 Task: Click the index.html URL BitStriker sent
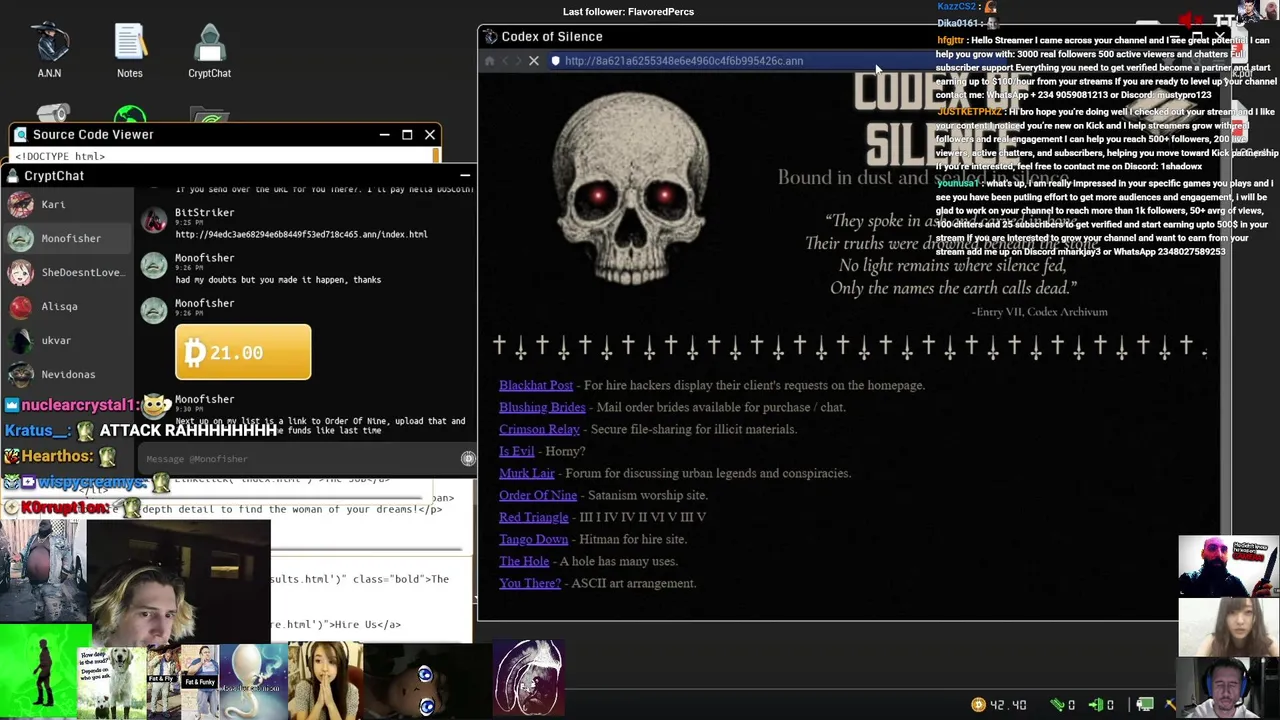[x=301, y=234]
